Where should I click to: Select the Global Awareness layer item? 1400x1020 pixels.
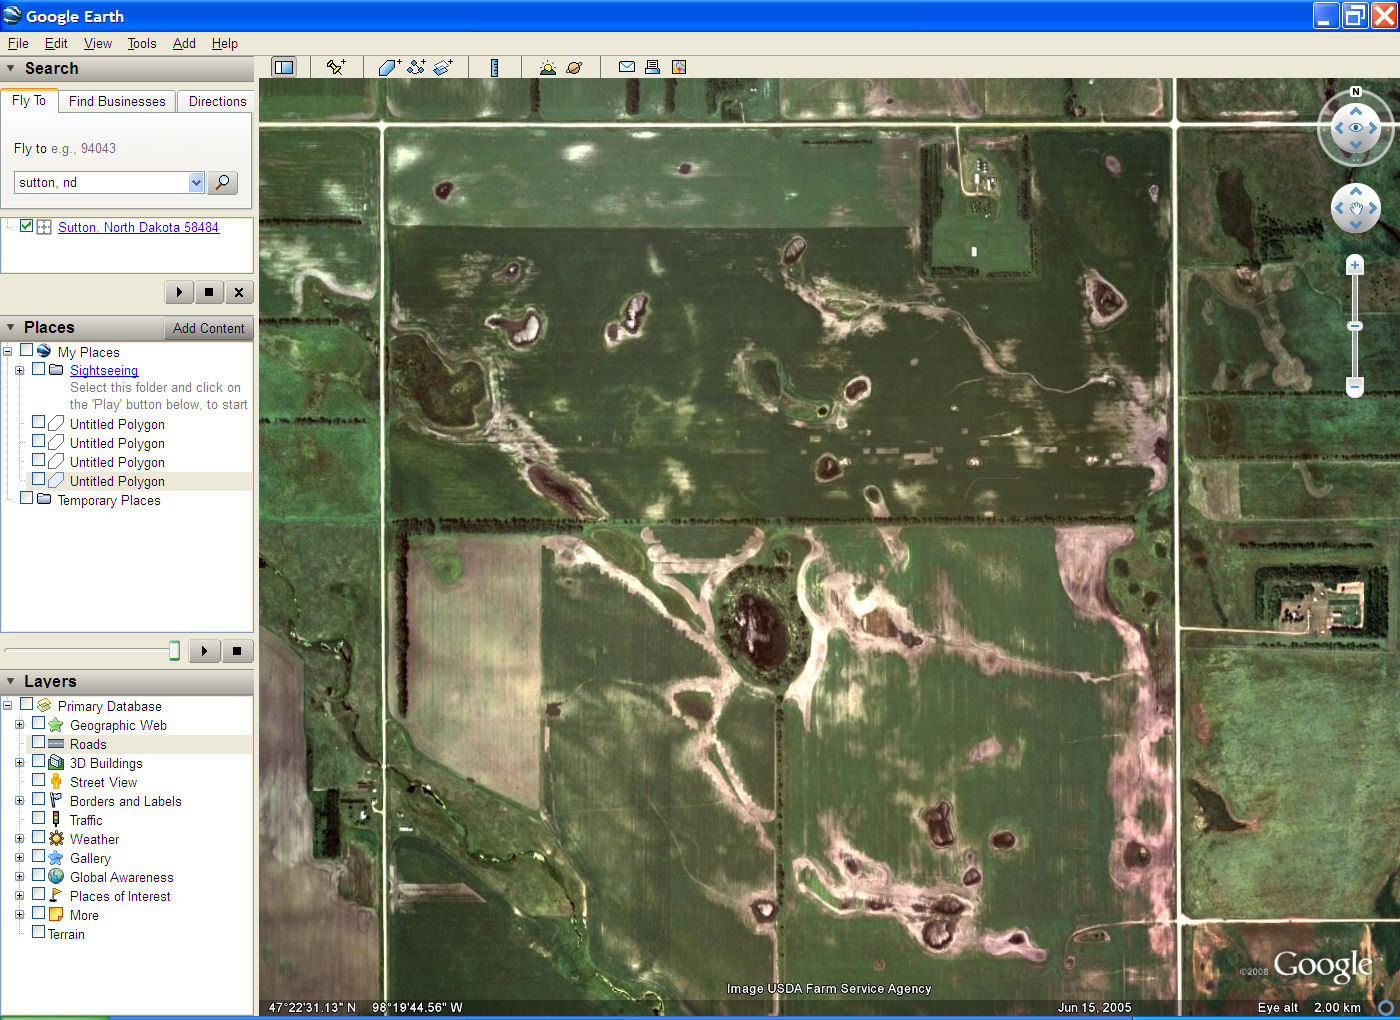pos(121,877)
